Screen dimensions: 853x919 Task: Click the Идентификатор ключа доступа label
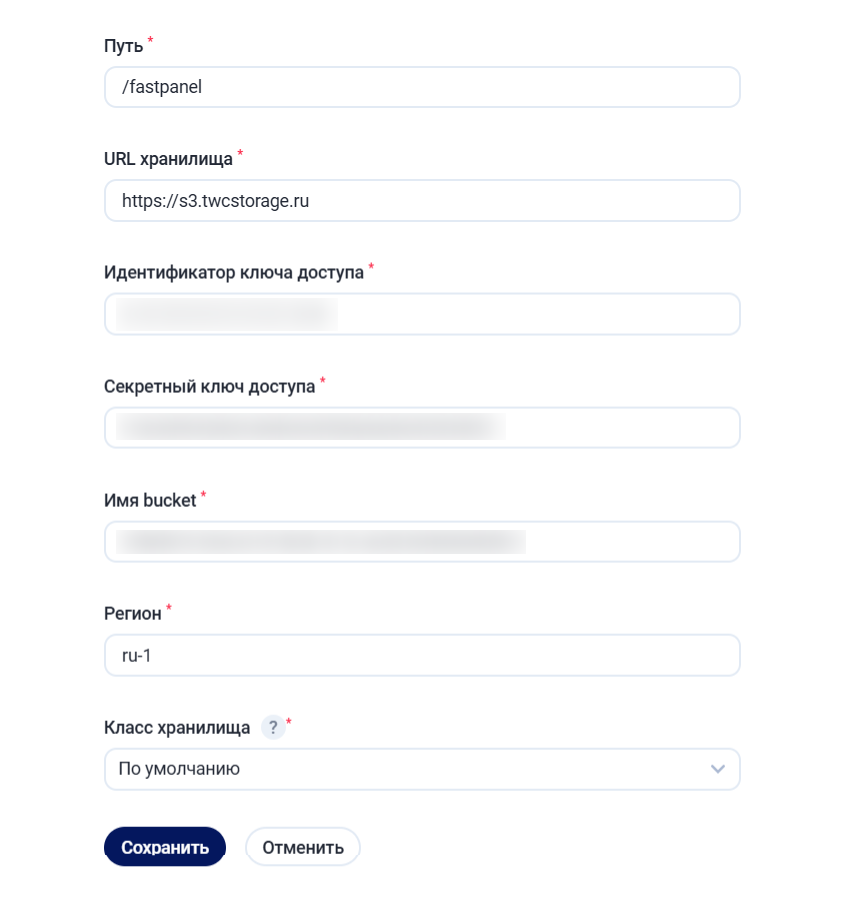click(233, 272)
